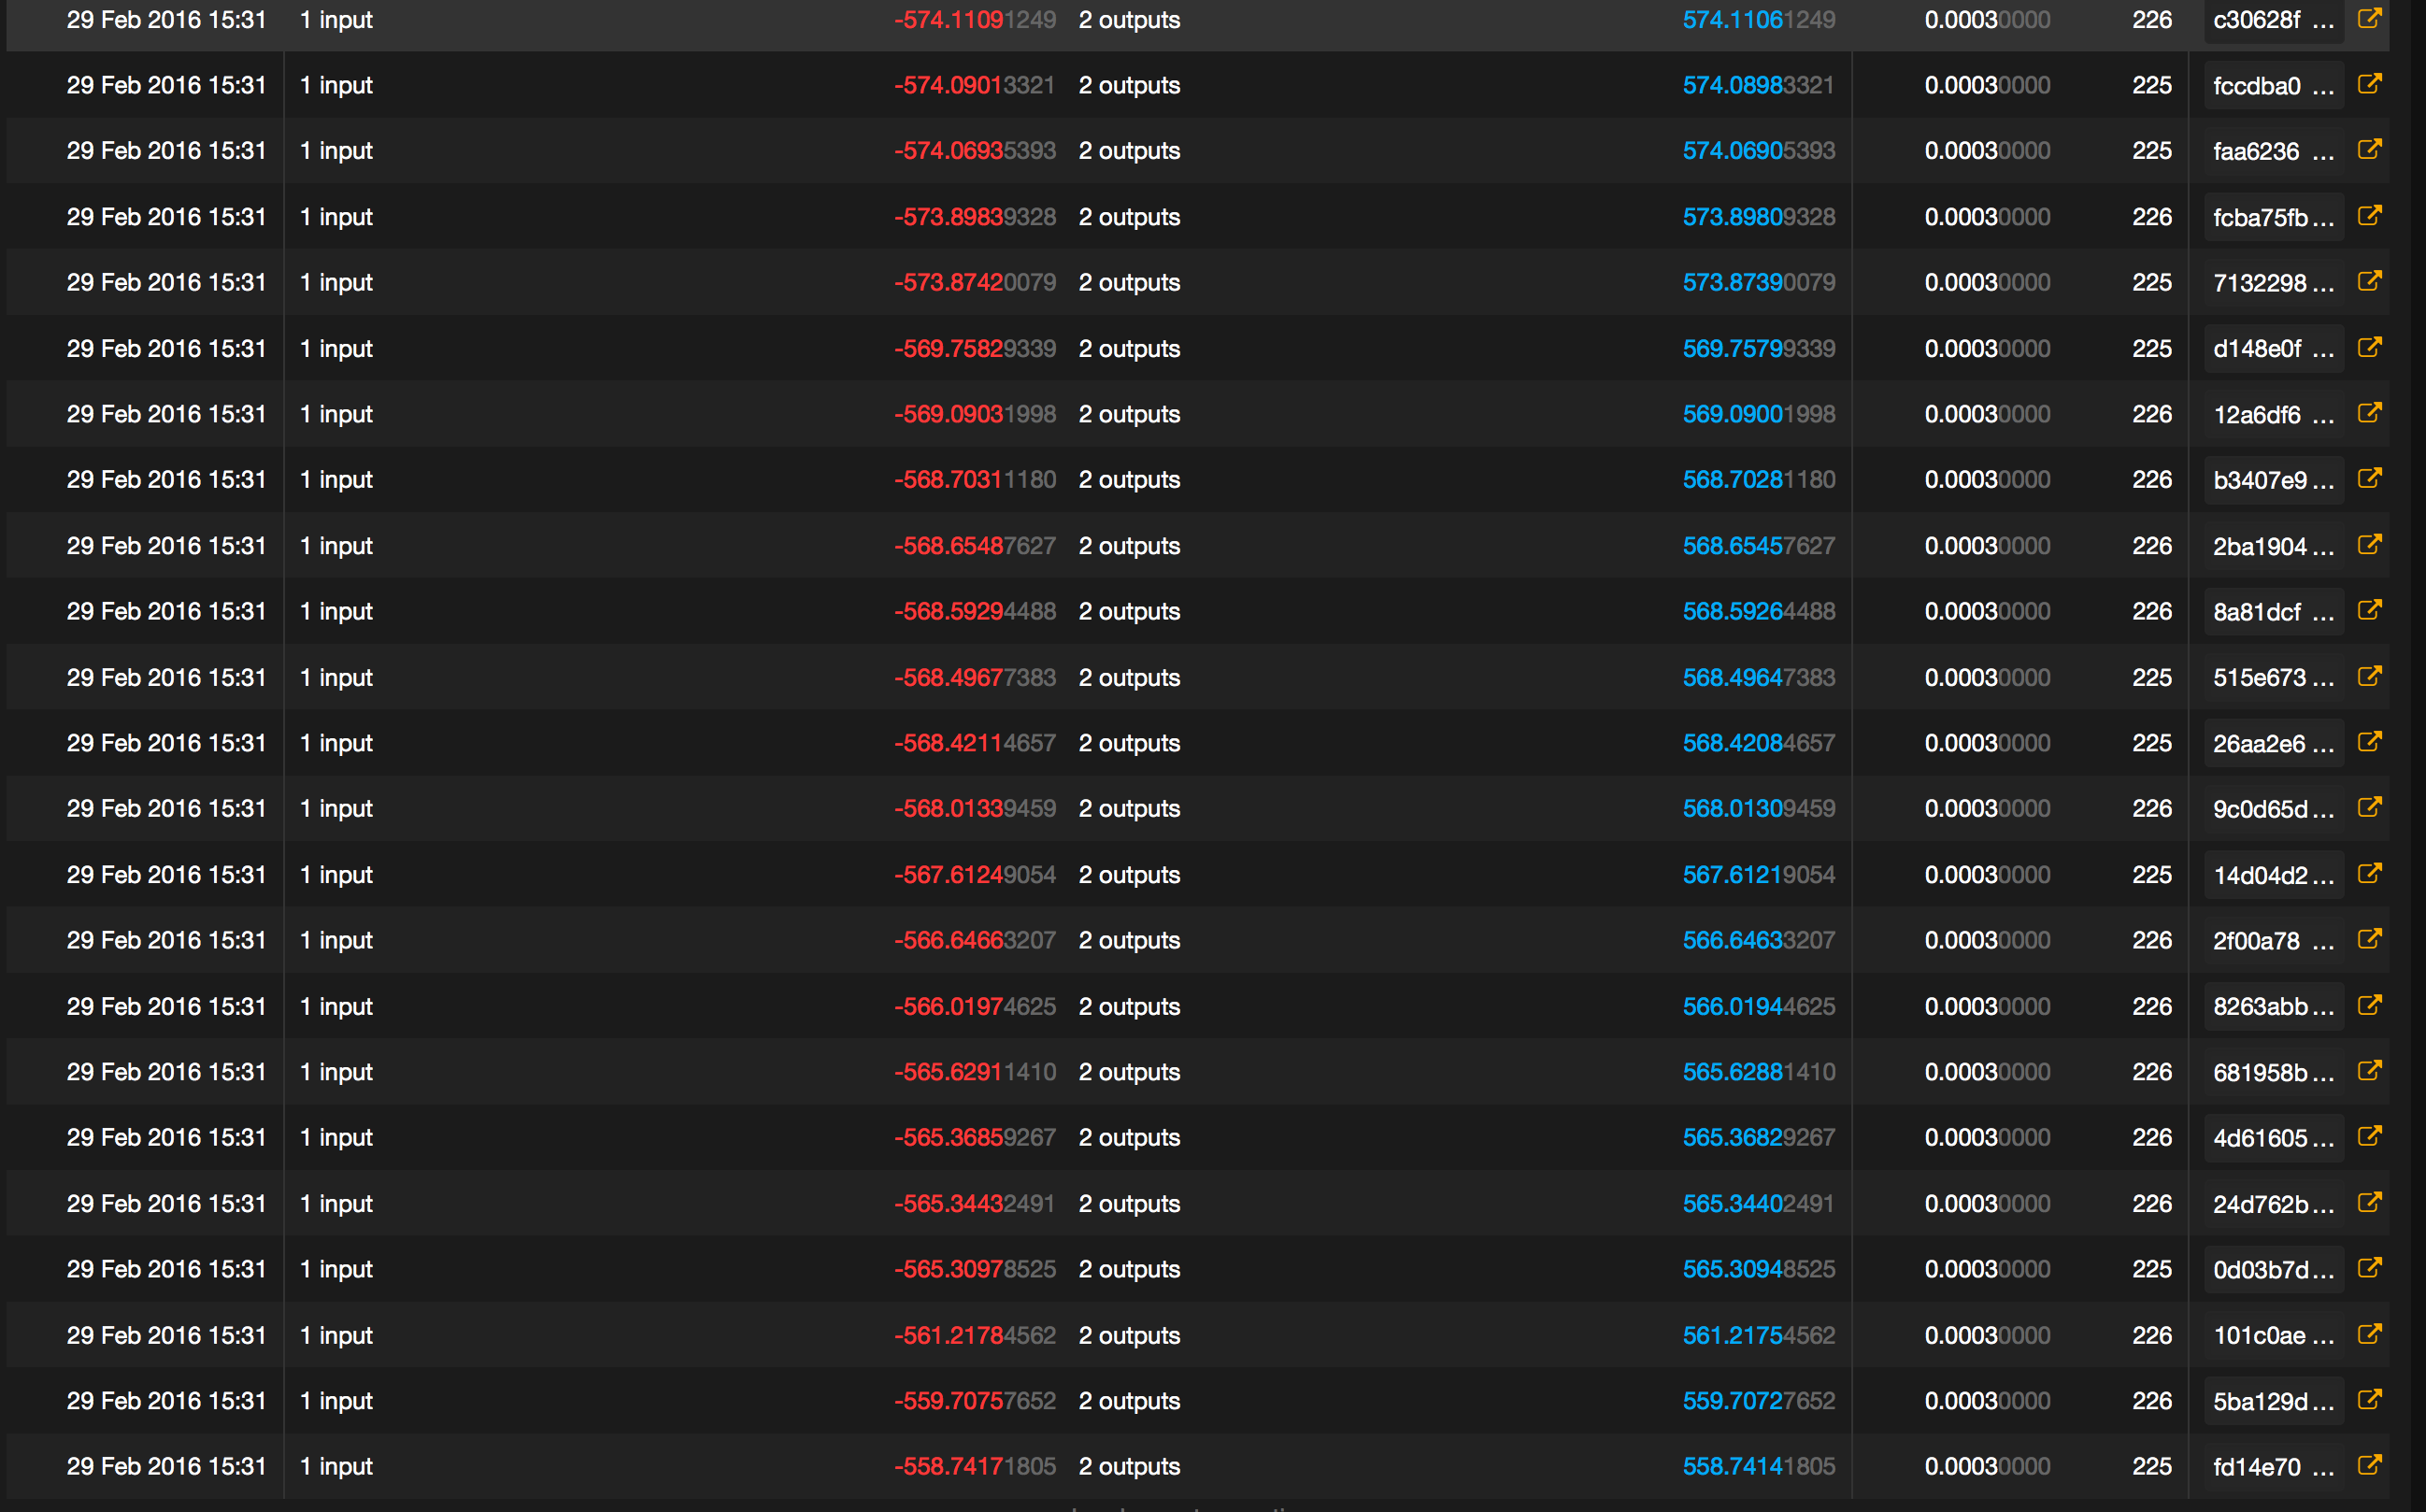This screenshot has height=1512, width=2426.
Task: Open transaction hash 101c0ae
Action: click(x=2272, y=1335)
